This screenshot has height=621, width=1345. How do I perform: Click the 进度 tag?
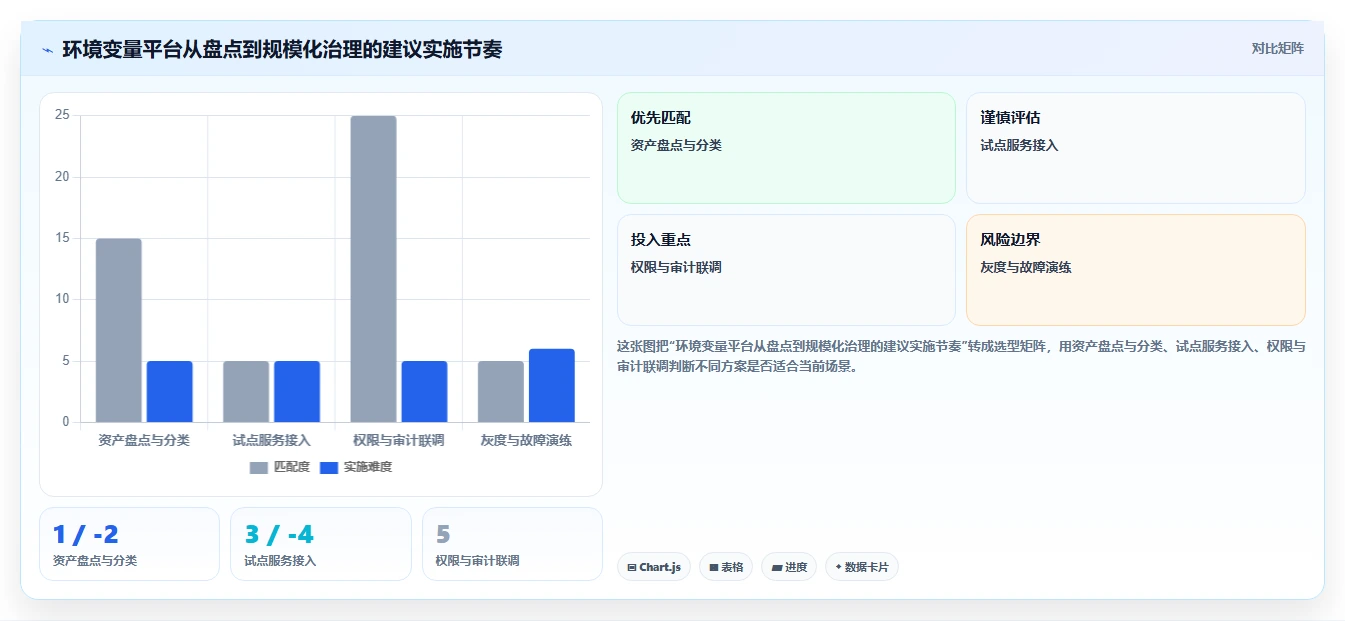point(789,567)
